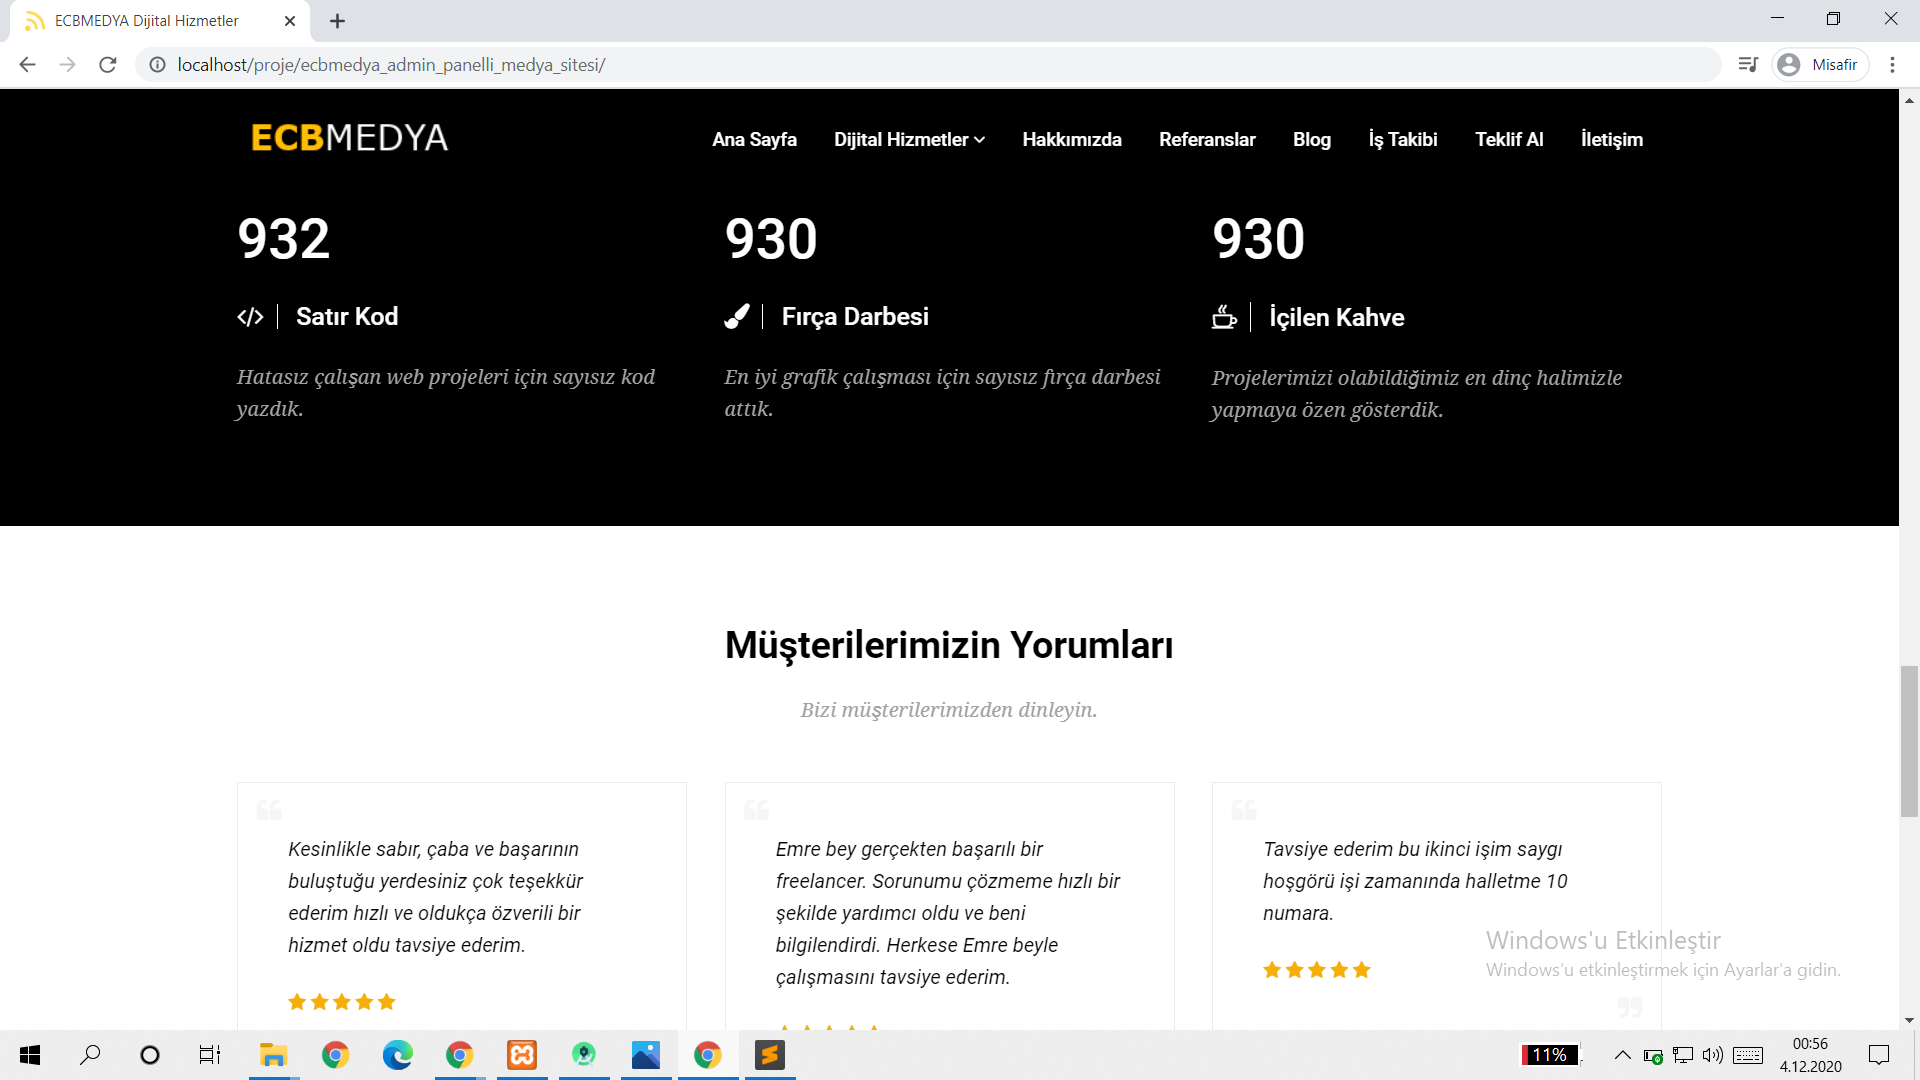Click the coffee cup icon beside İçilen Kahve
1920x1080 pixels.
click(1224, 317)
